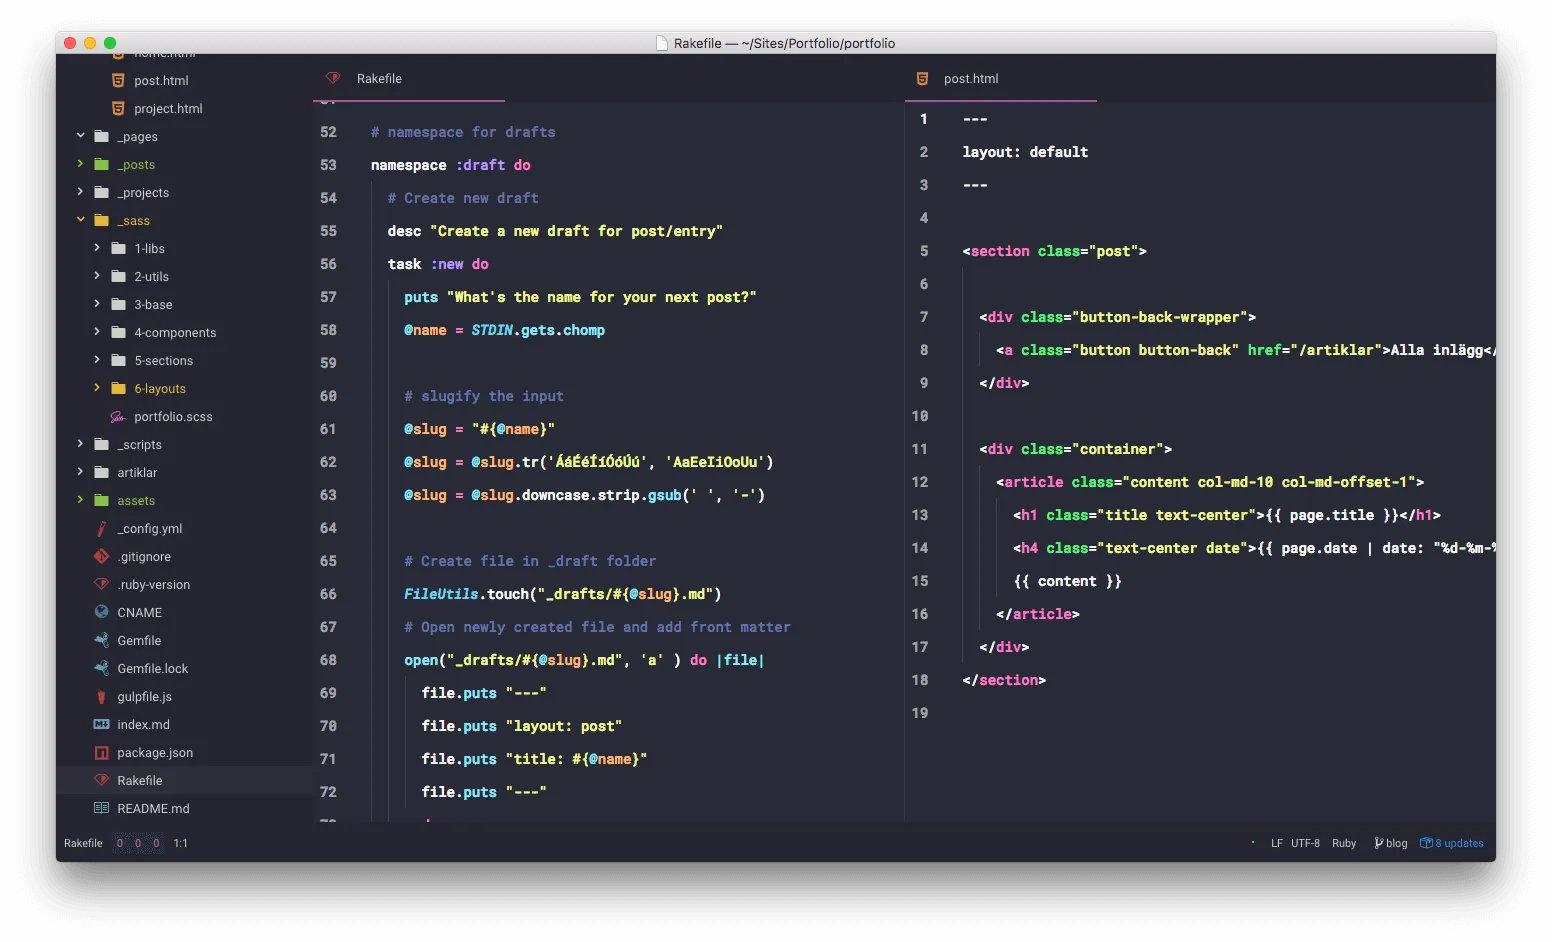Click the Sass icon beside portfolio.scss
This screenshot has height=942, width=1552.
[x=117, y=416]
